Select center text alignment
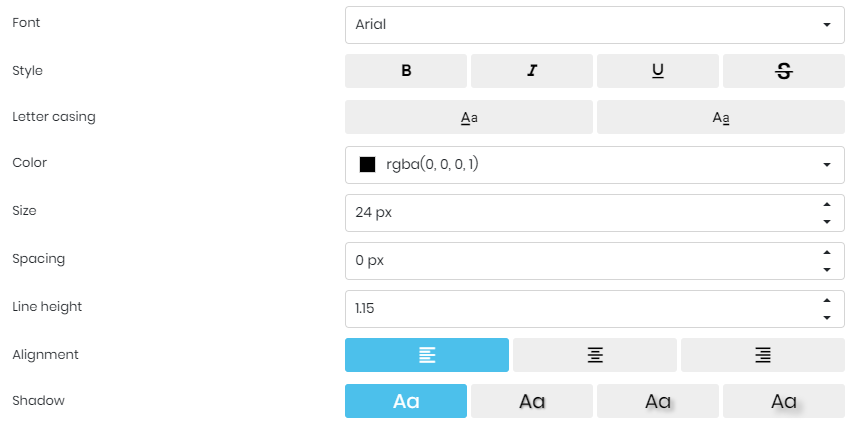The width and height of the screenshot is (855, 426). tap(595, 354)
